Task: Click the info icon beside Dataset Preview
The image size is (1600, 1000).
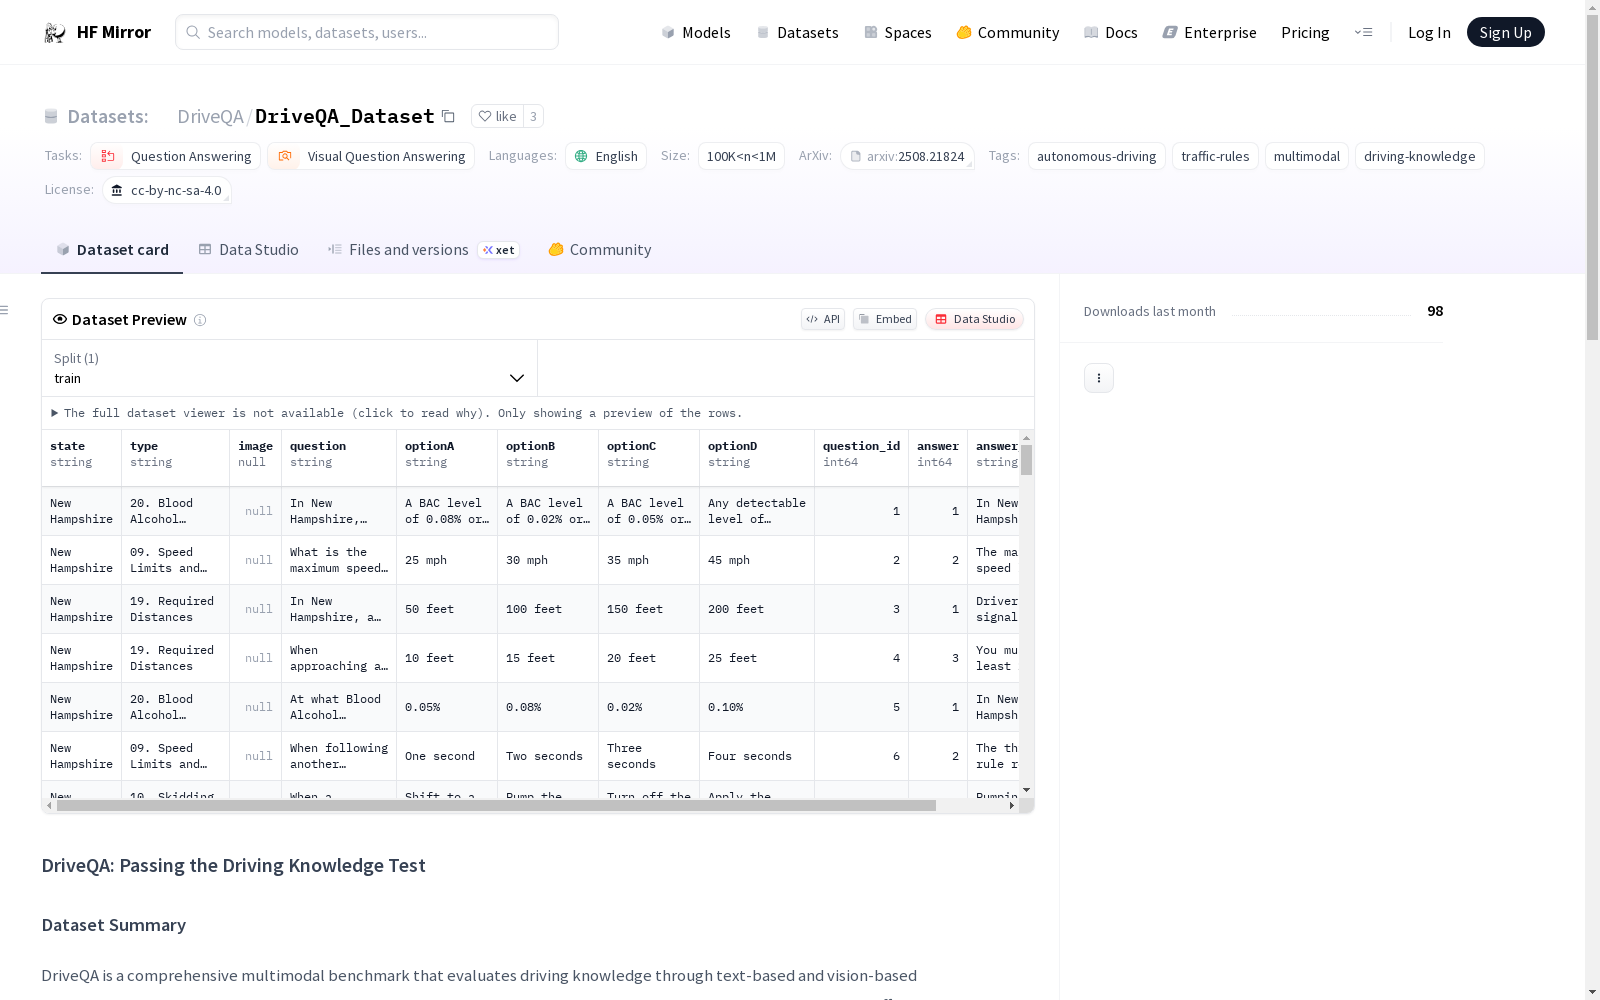Action: pos(200,320)
